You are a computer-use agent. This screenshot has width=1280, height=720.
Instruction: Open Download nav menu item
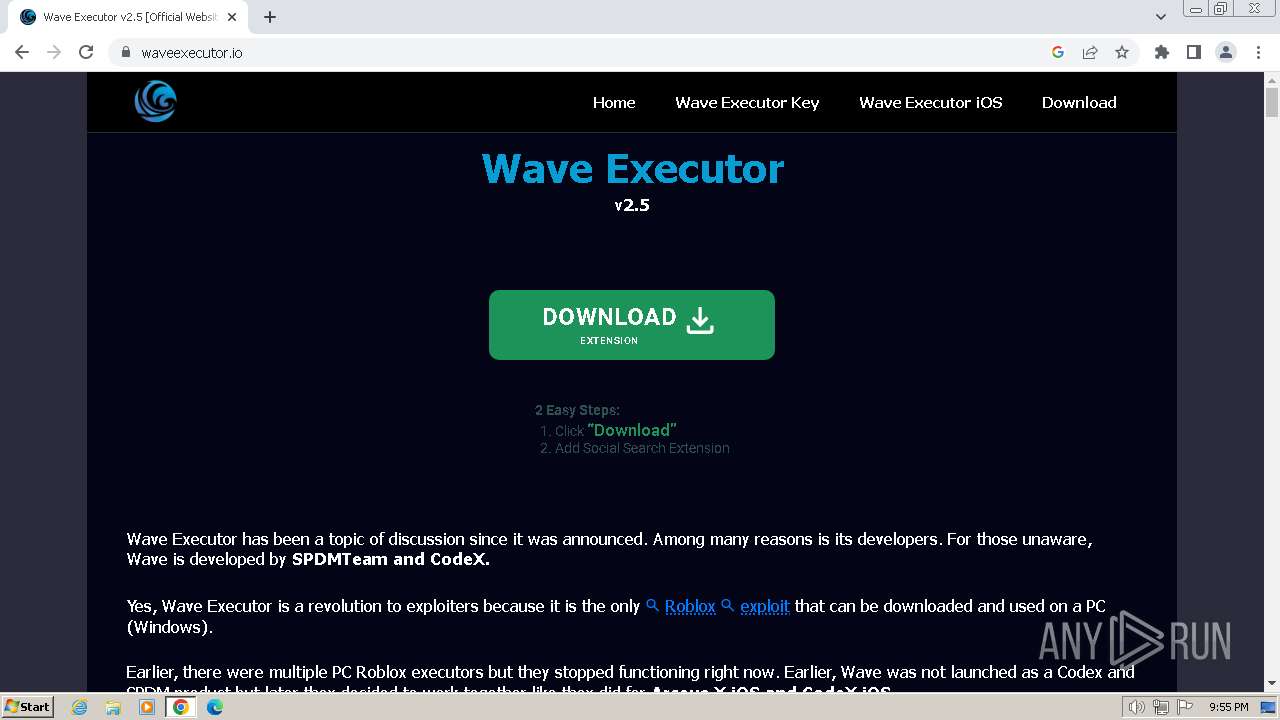point(1079,102)
